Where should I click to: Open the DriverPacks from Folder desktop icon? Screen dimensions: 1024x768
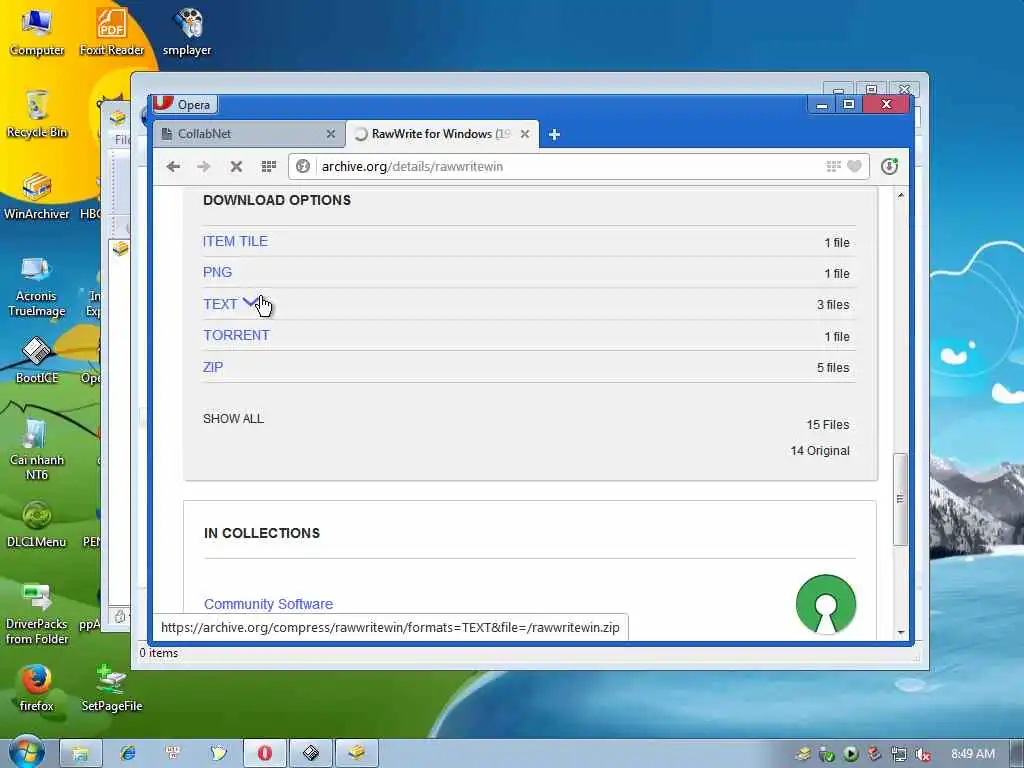37,613
